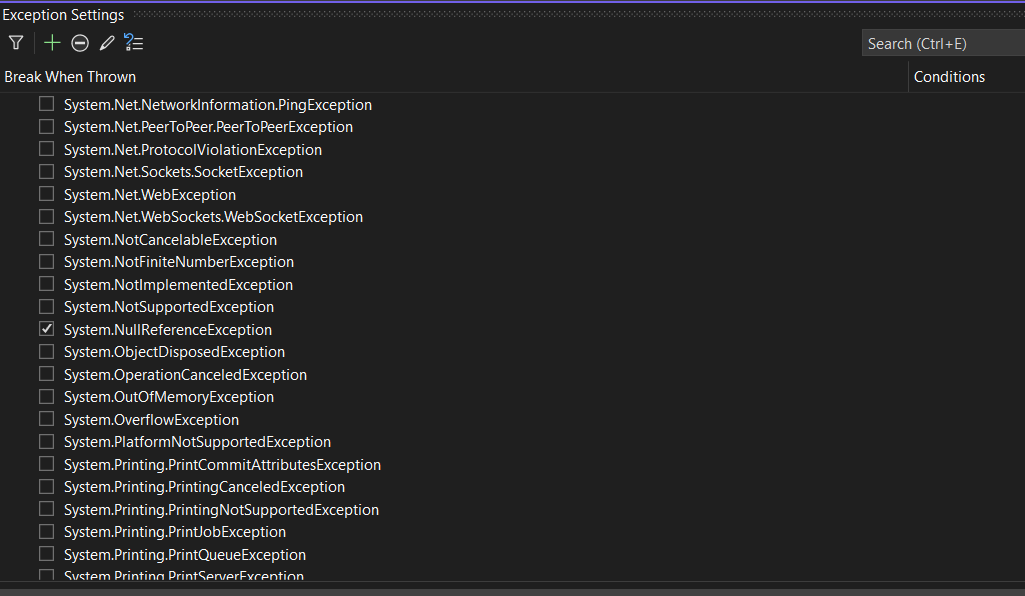Click the green plus add exception icon
The height and width of the screenshot is (596, 1025).
point(52,43)
